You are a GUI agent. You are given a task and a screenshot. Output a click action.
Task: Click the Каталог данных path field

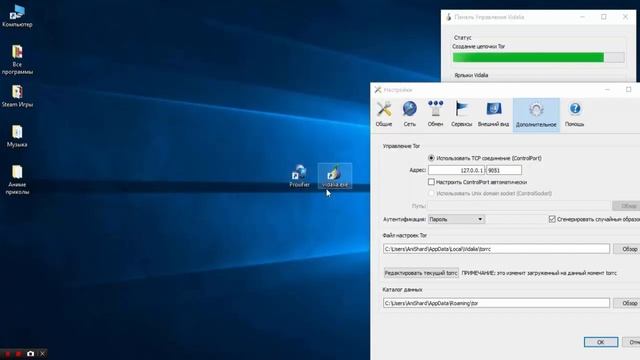(x=496, y=303)
